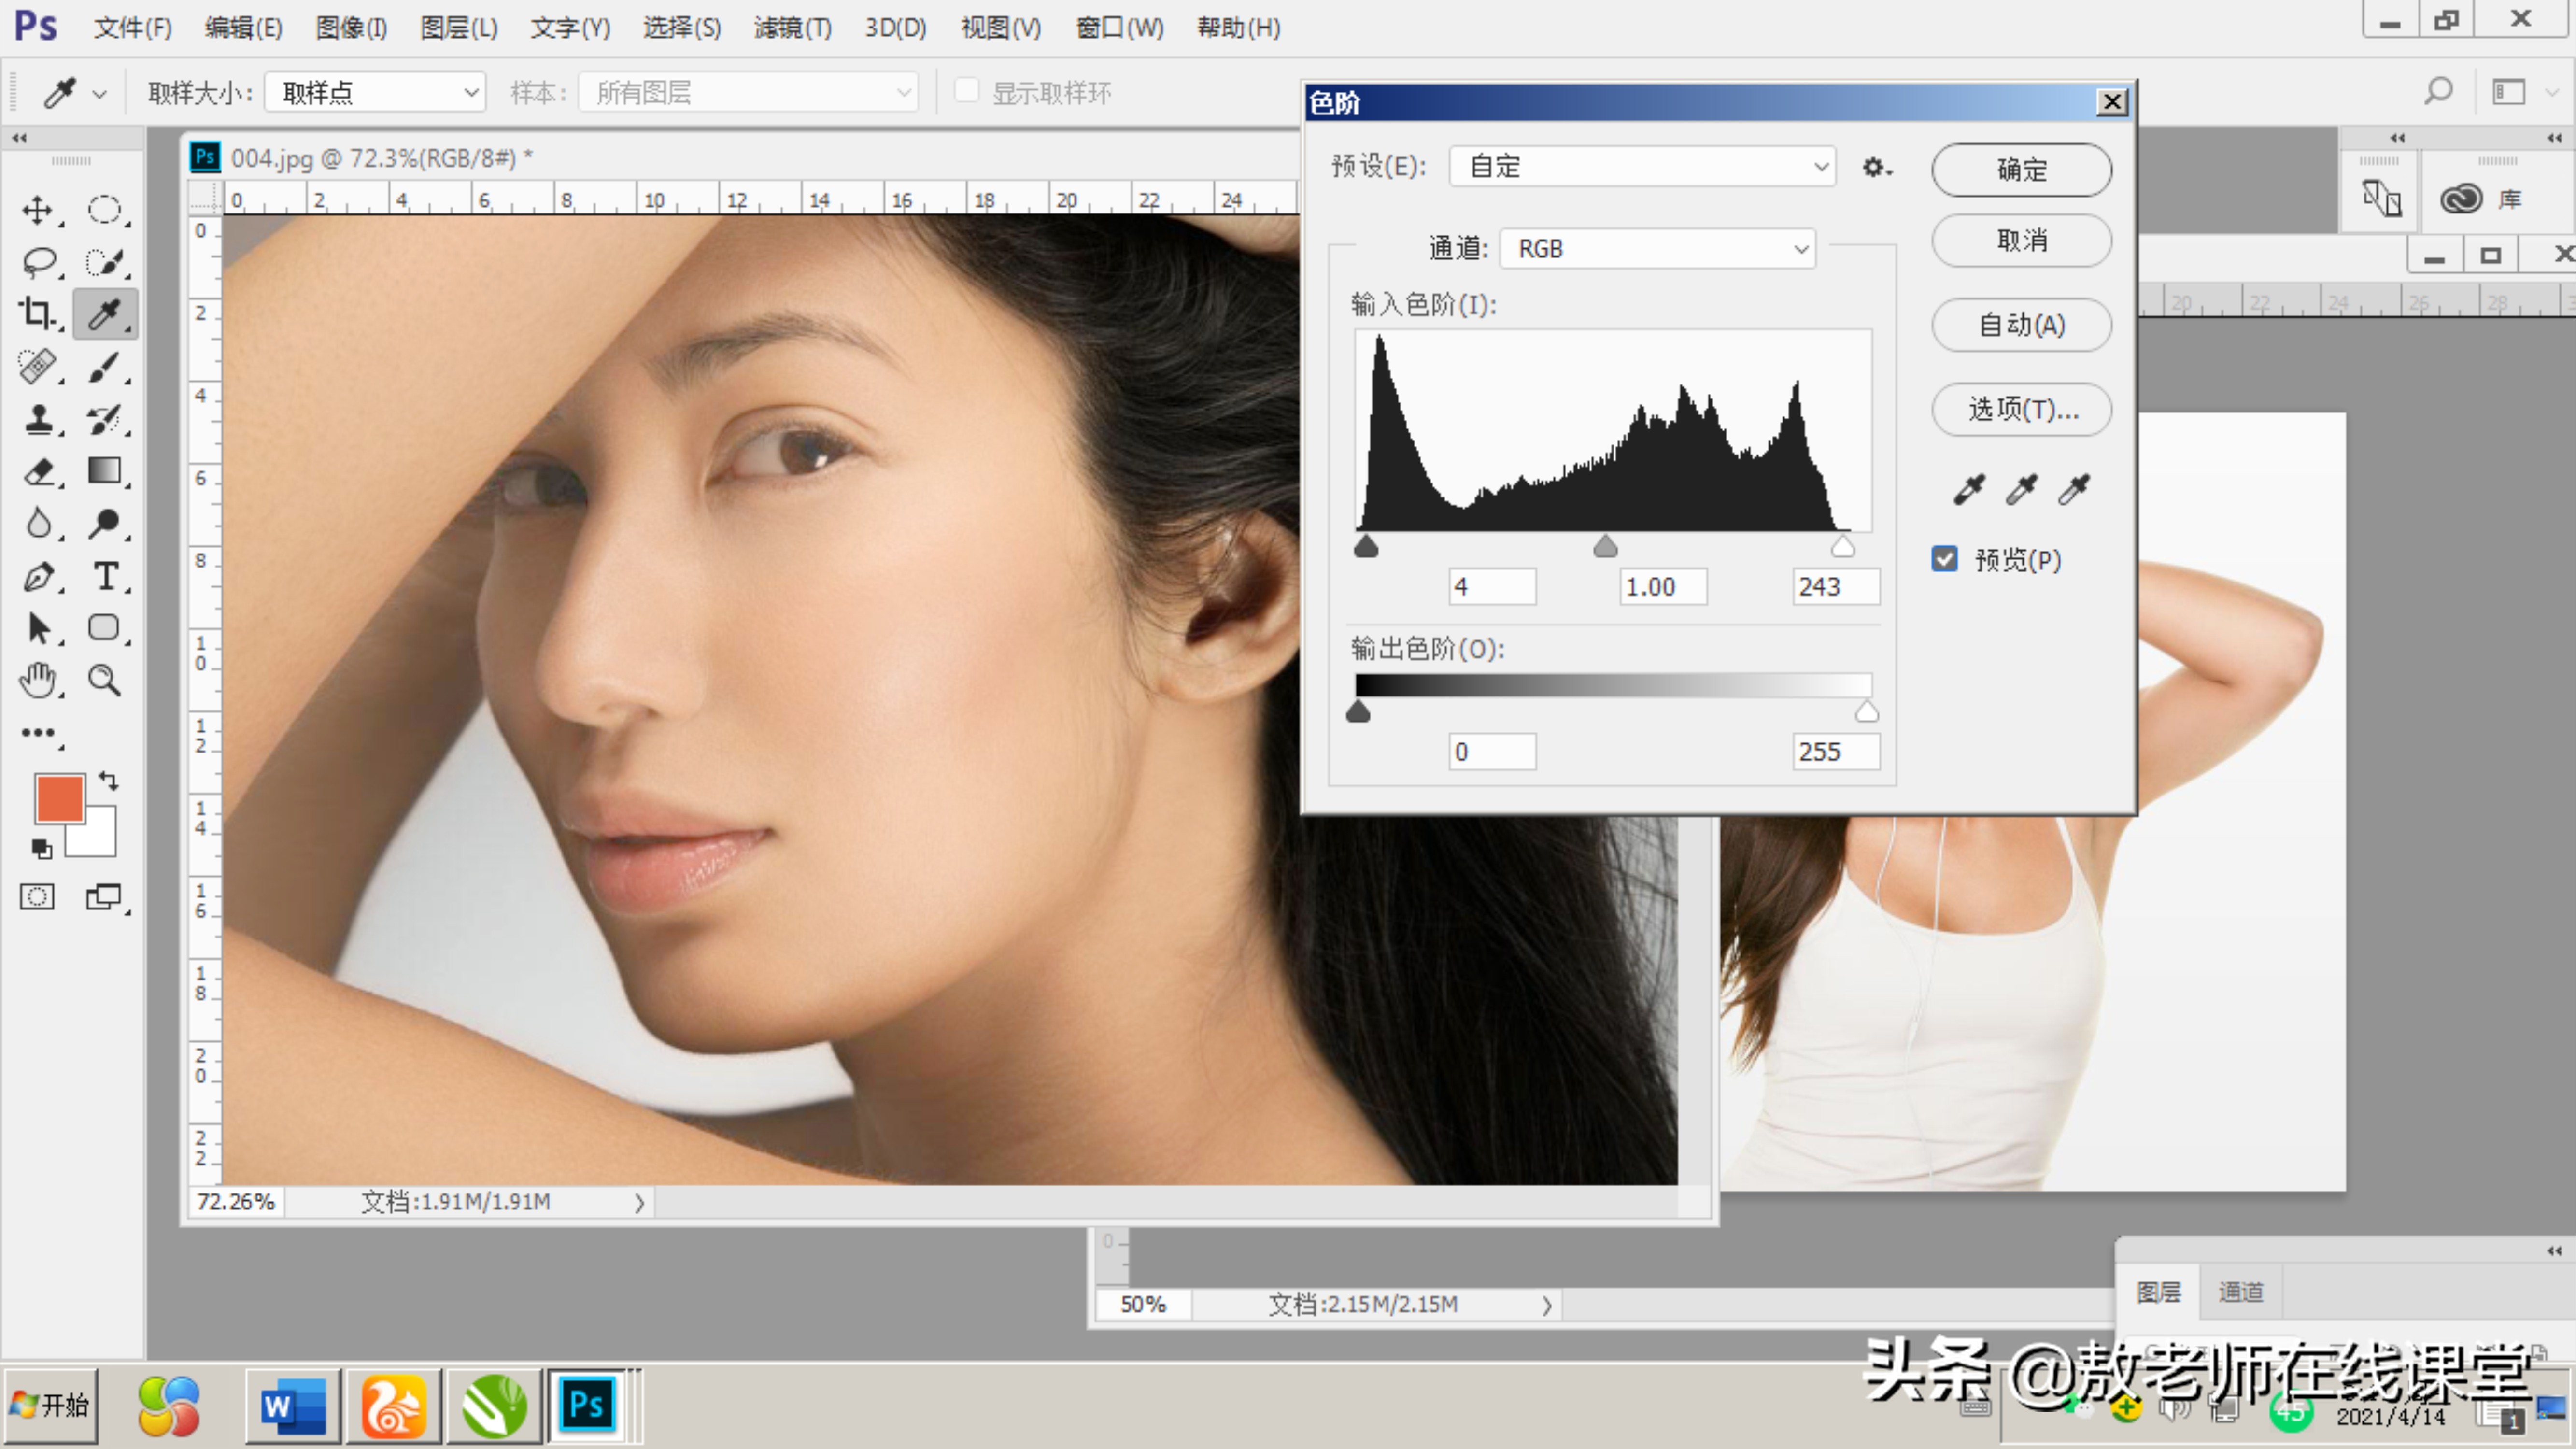Open the Libraries panel icon

[2462, 198]
